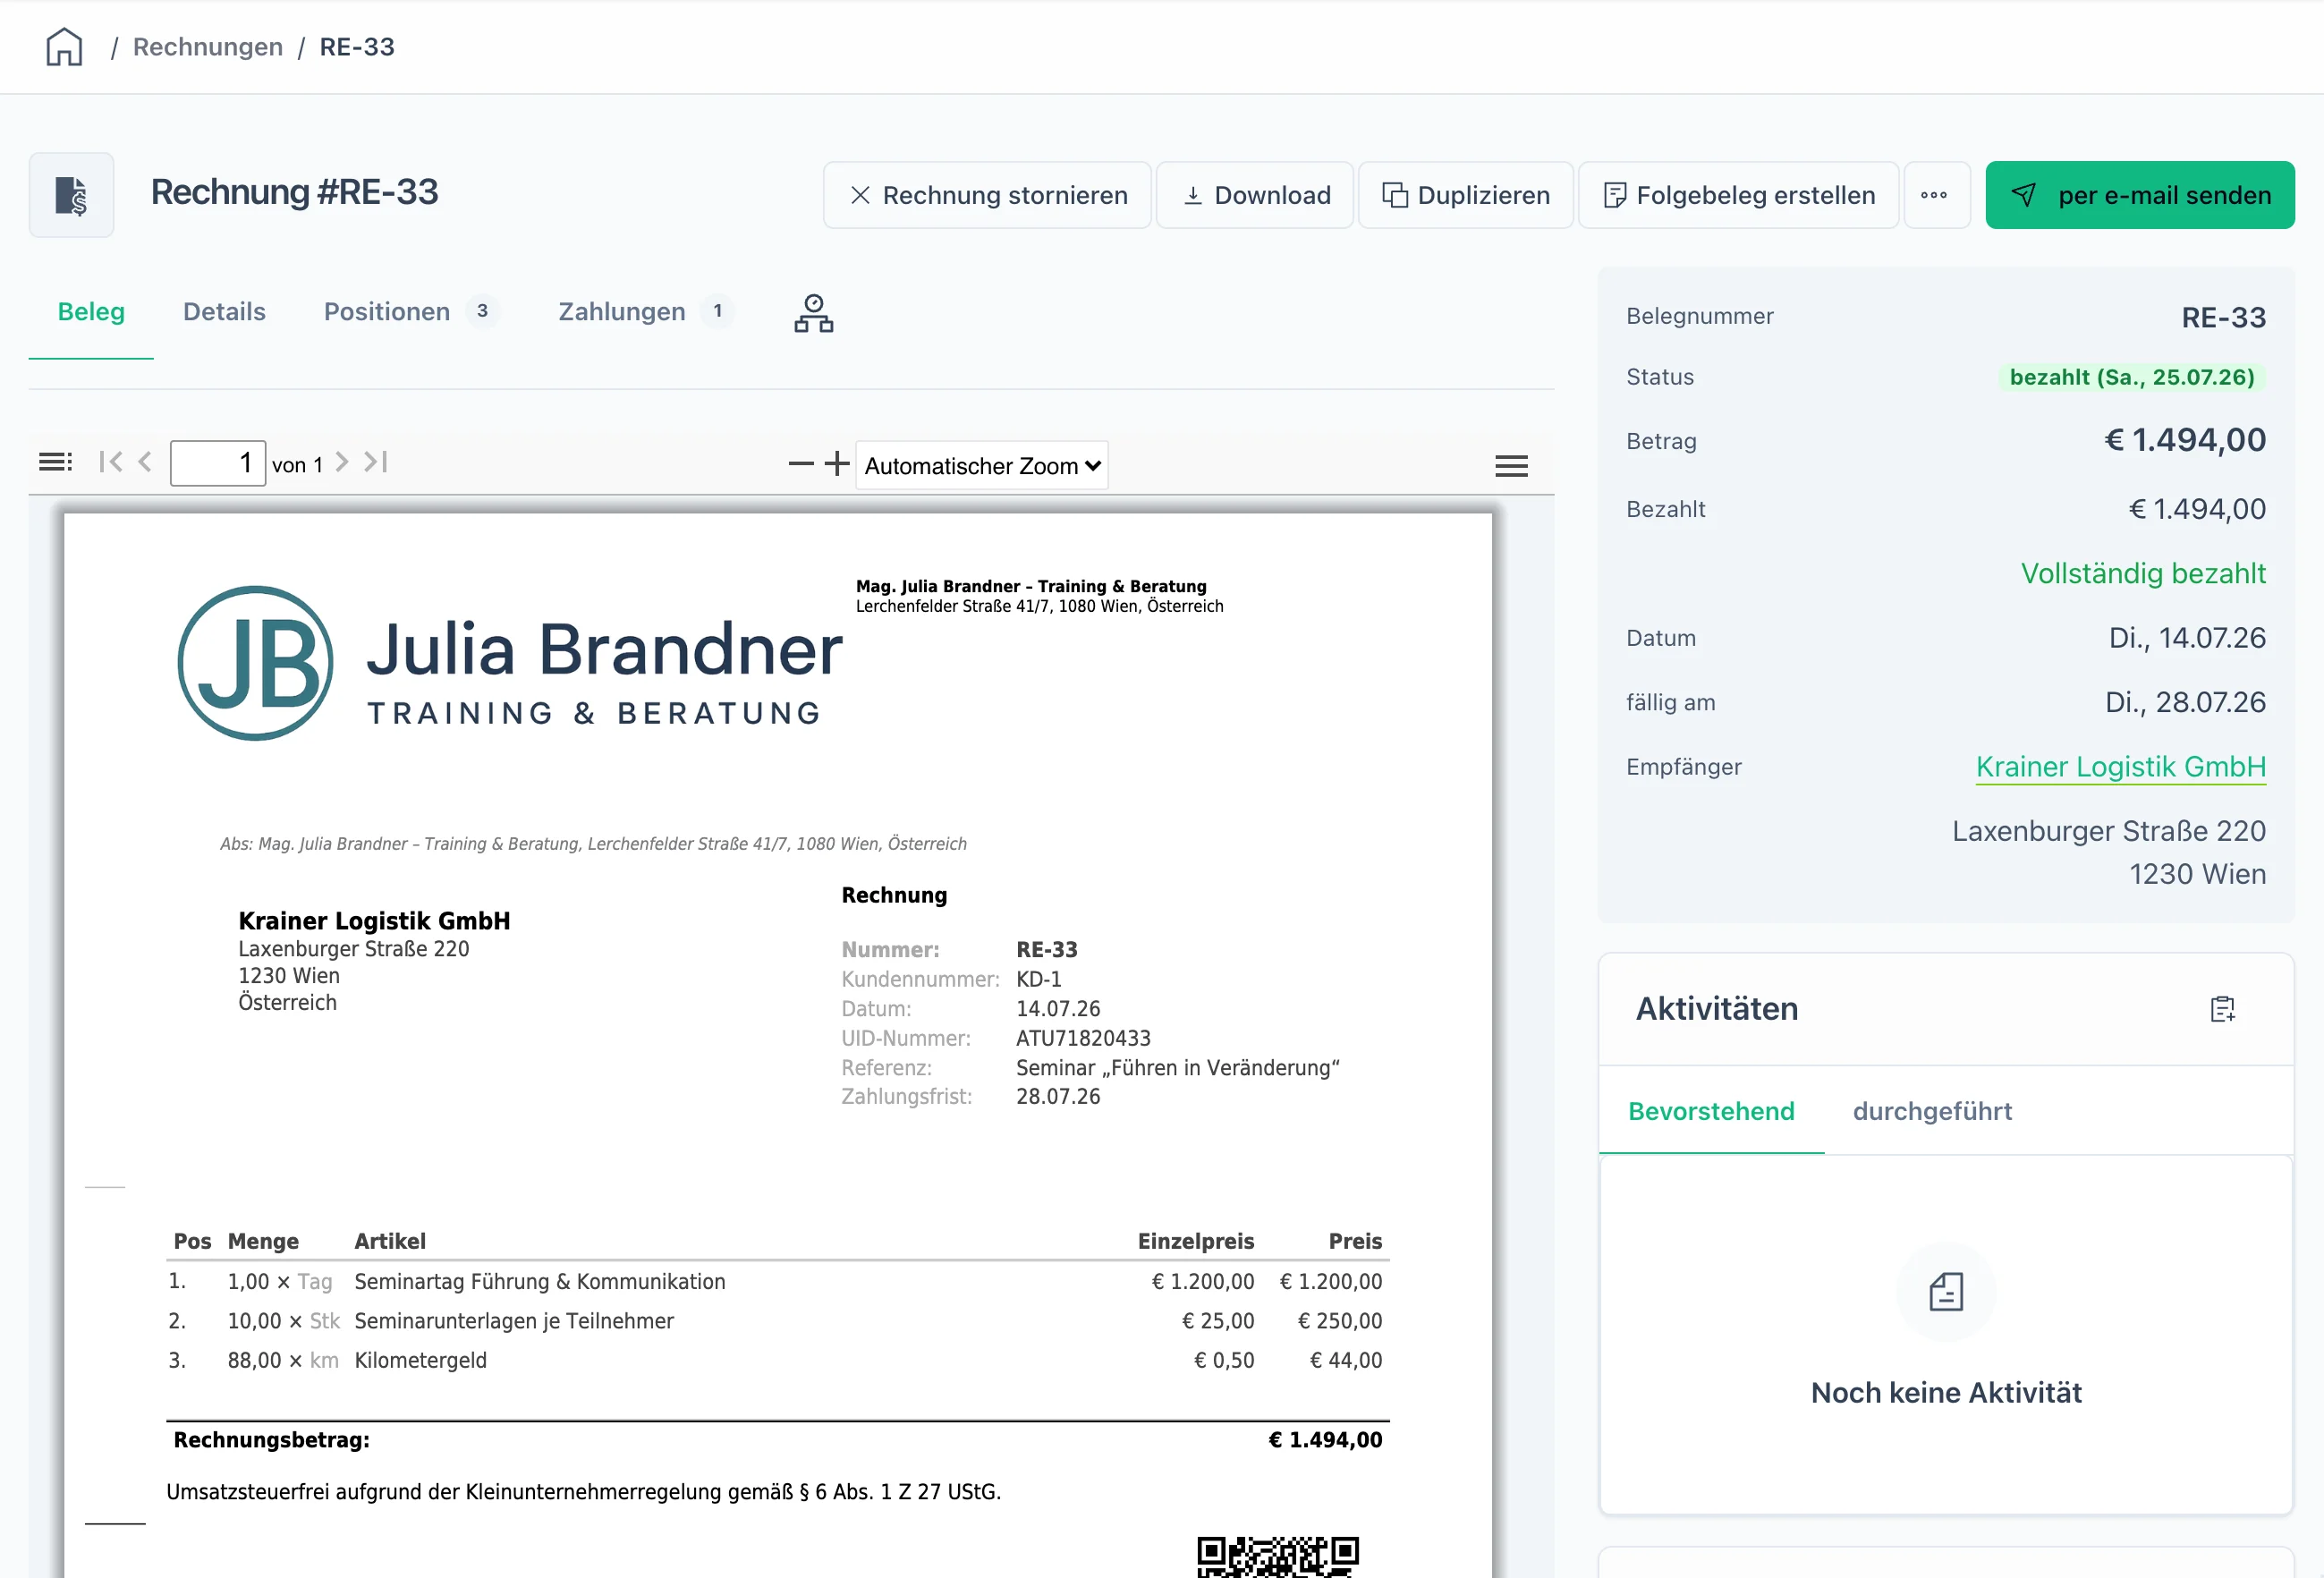Open the Zahlungen tab
Screen dimensions: 2324x1578
click(645, 312)
